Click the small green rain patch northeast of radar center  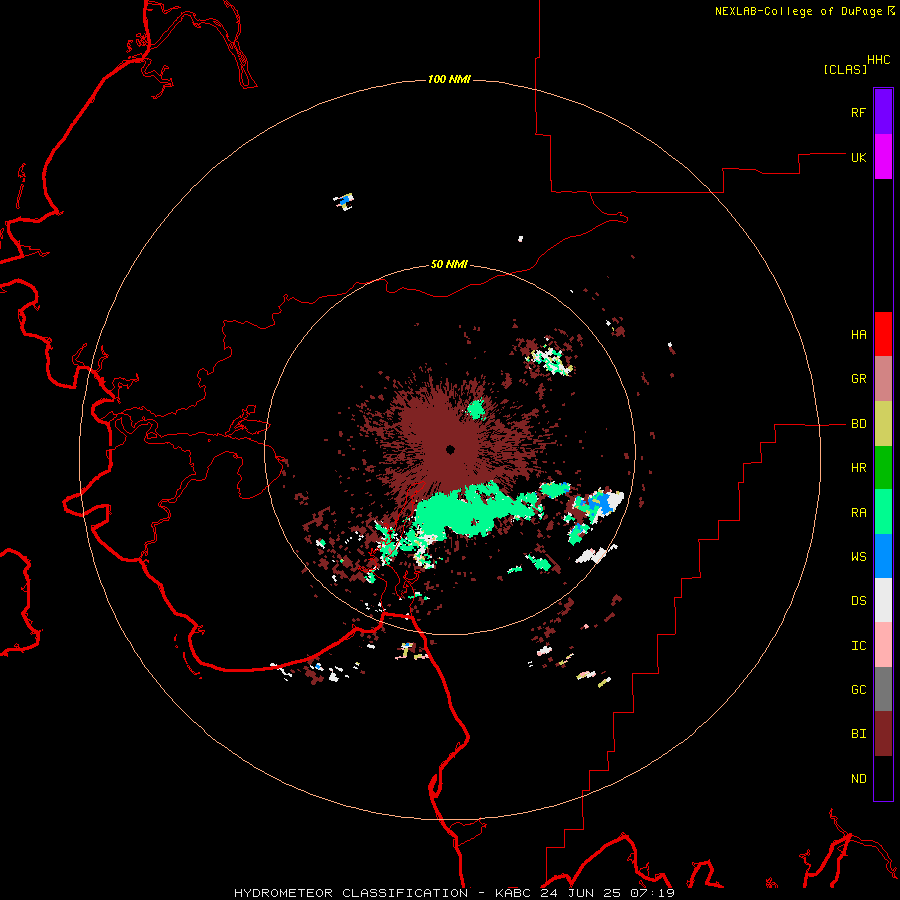click(x=476, y=409)
